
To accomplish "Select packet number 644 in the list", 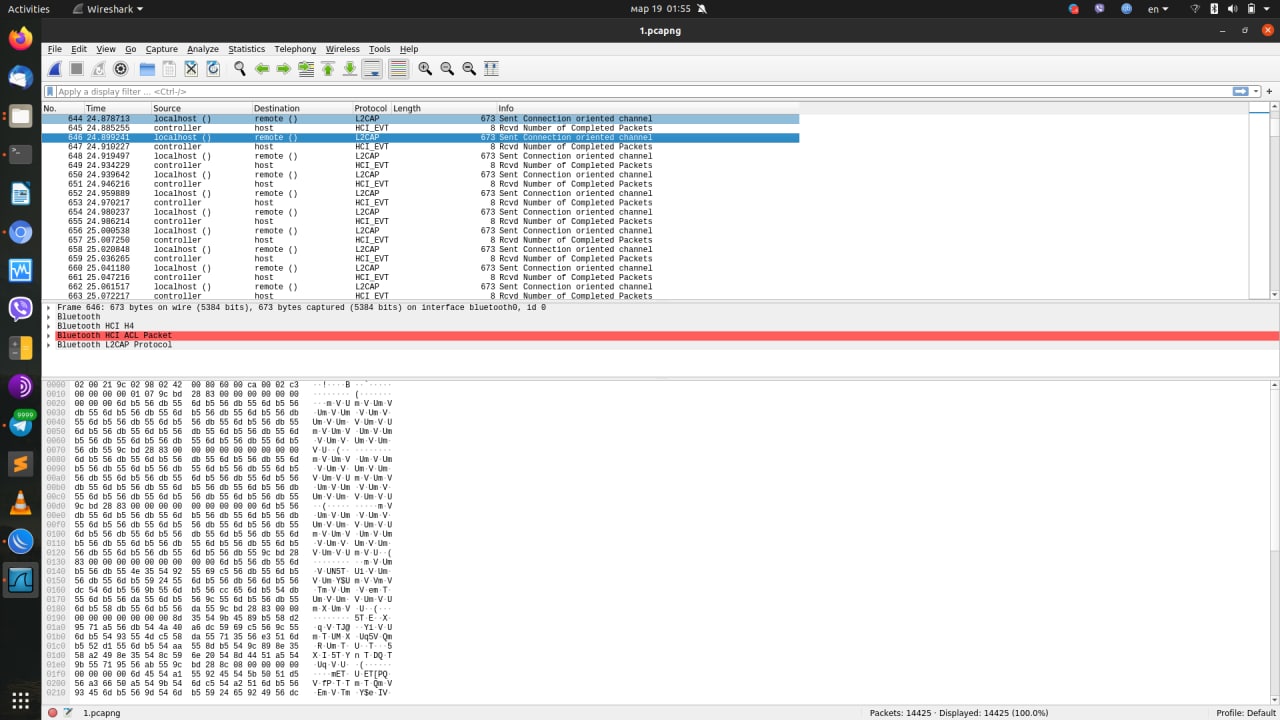I will tap(420, 119).
